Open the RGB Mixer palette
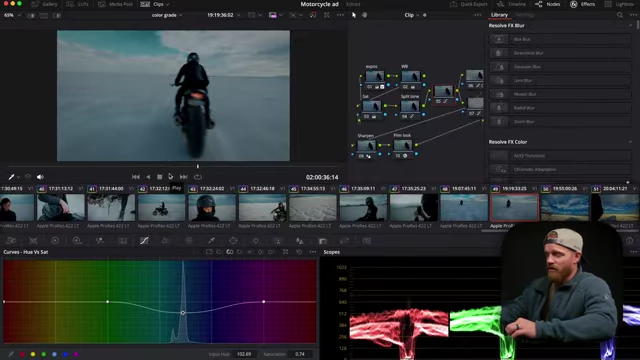 click(x=99, y=241)
